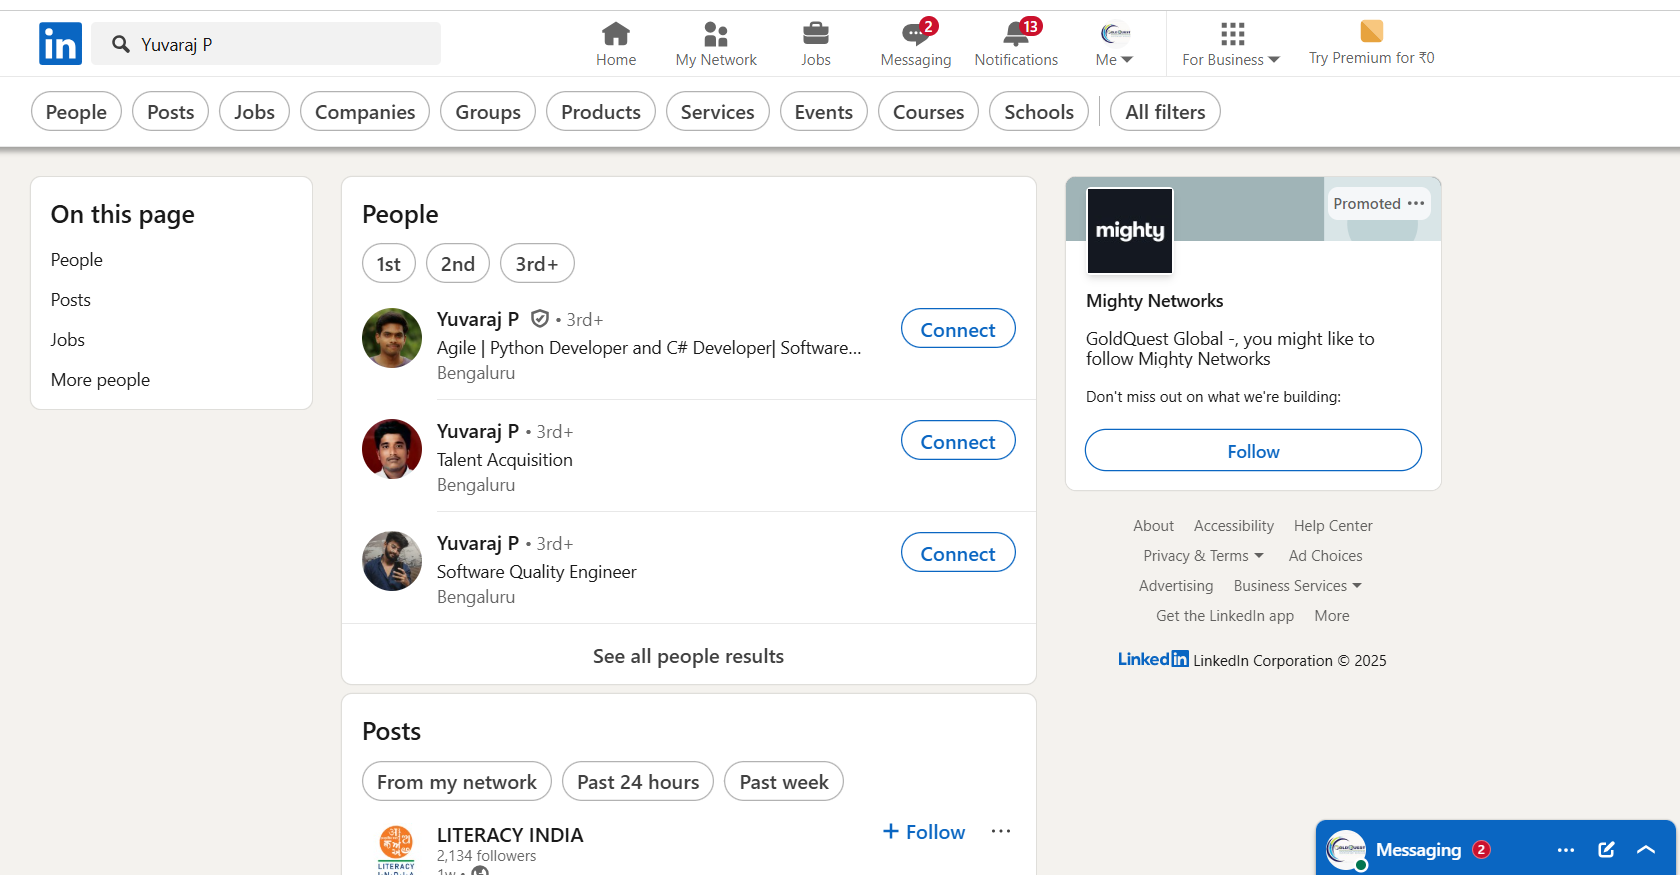Toggle From my network posts filter
The image size is (1680, 875).
point(457,782)
